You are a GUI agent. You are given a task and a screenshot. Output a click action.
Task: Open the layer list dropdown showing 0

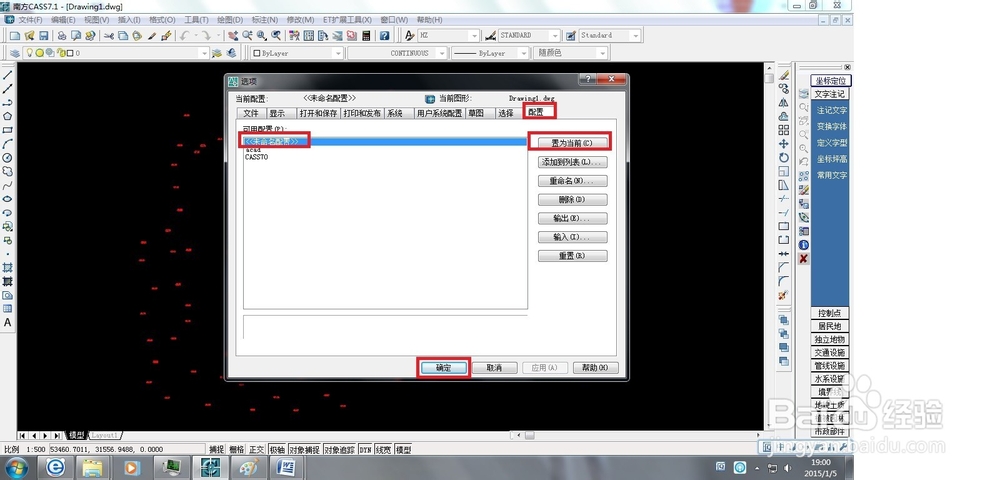point(117,53)
